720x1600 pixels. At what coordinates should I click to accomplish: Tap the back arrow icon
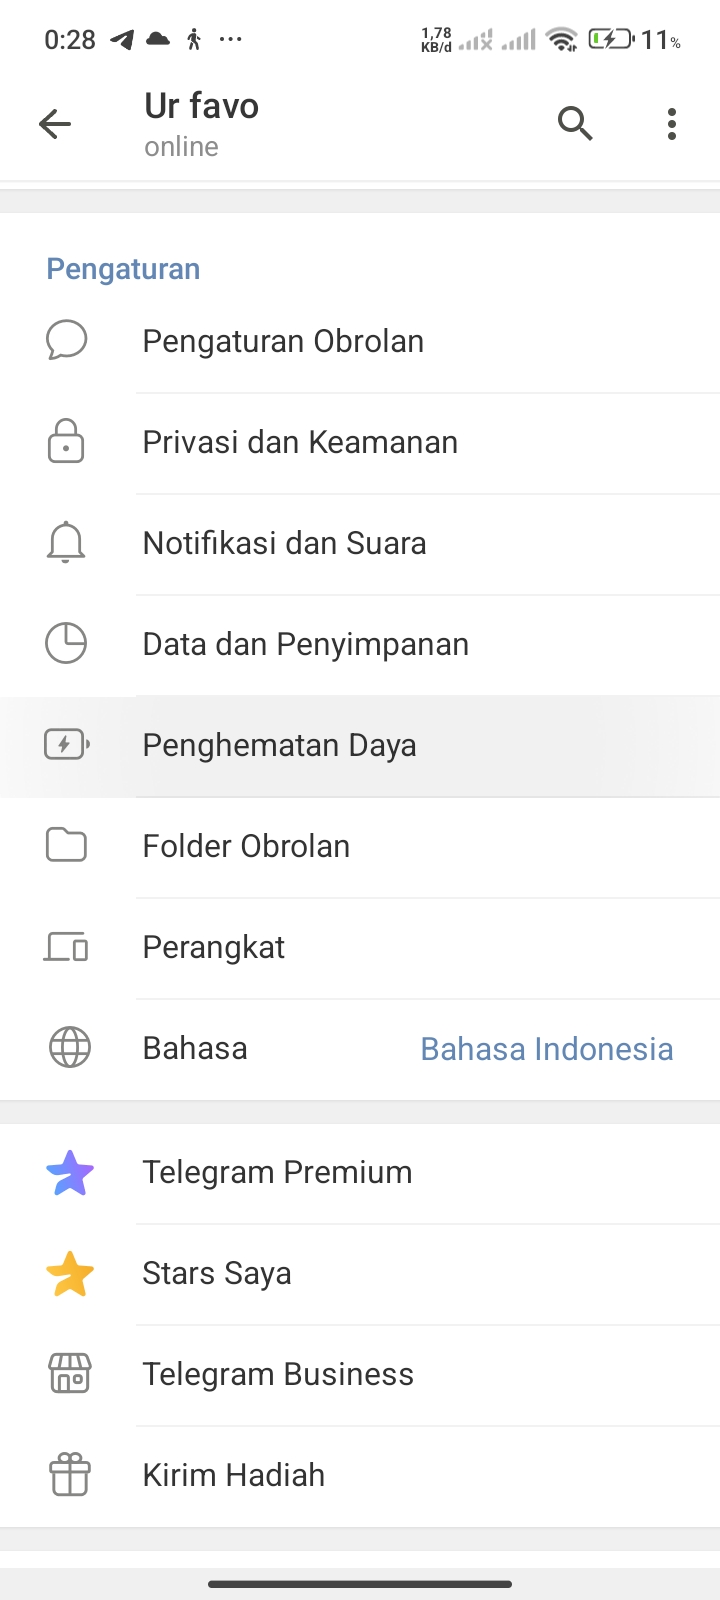coord(55,124)
